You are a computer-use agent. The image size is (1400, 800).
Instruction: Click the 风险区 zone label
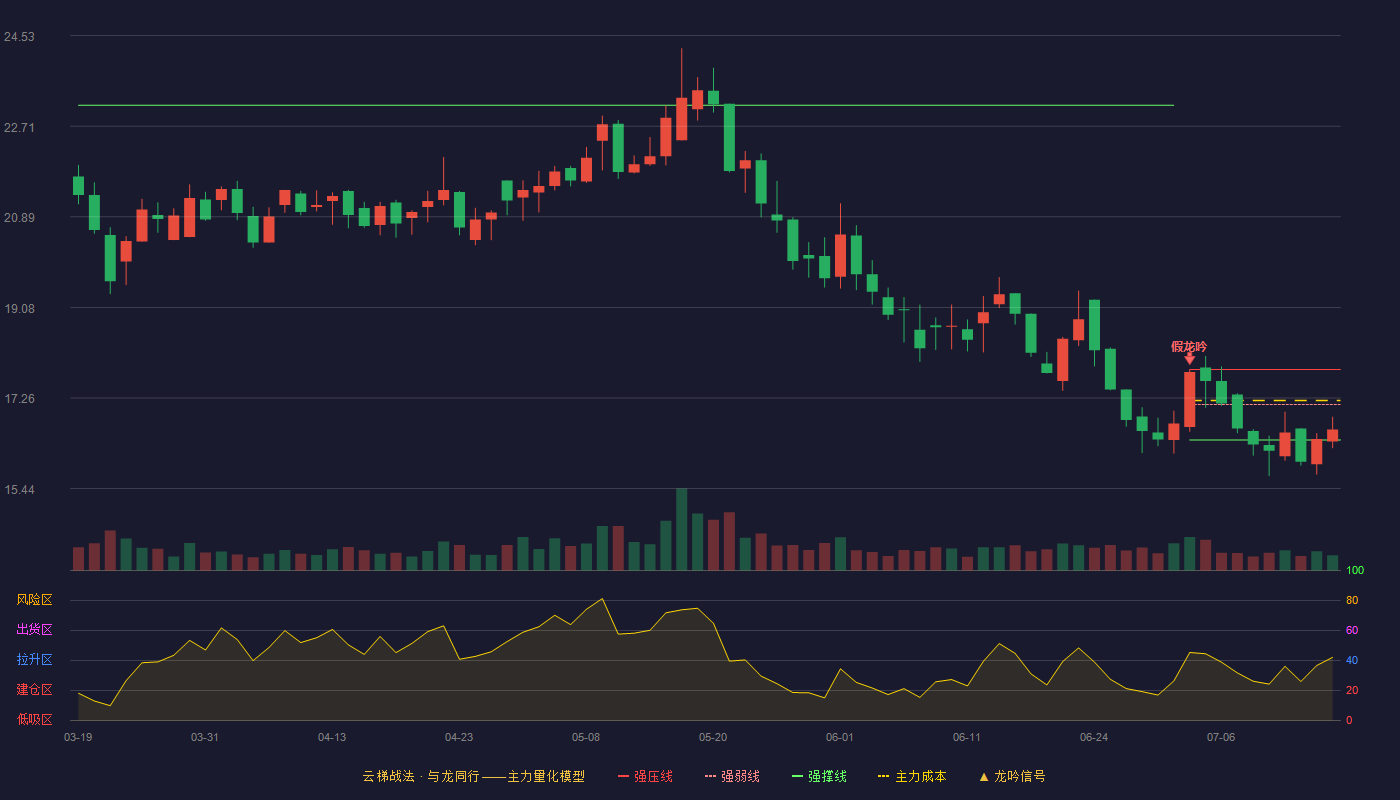(34, 600)
